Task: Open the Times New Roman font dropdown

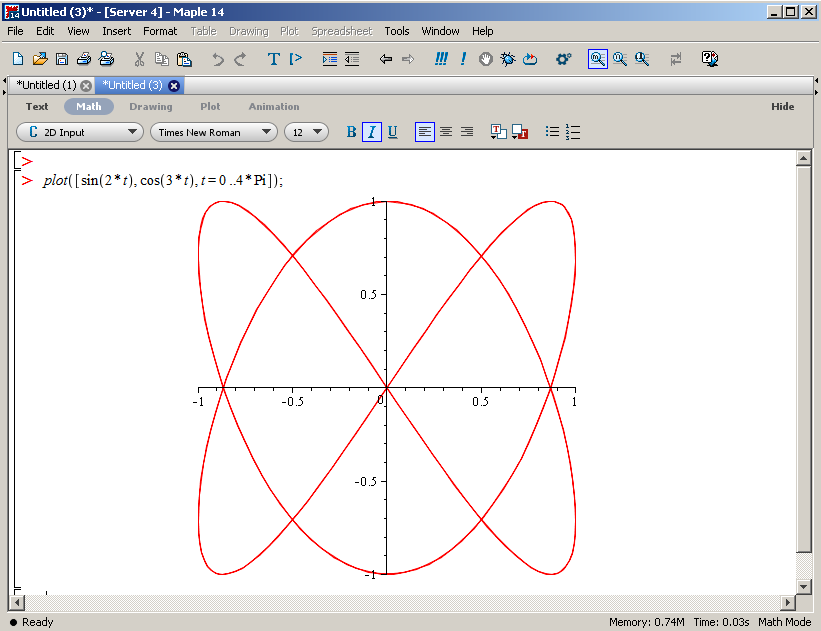Action: [x=214, y=132]
